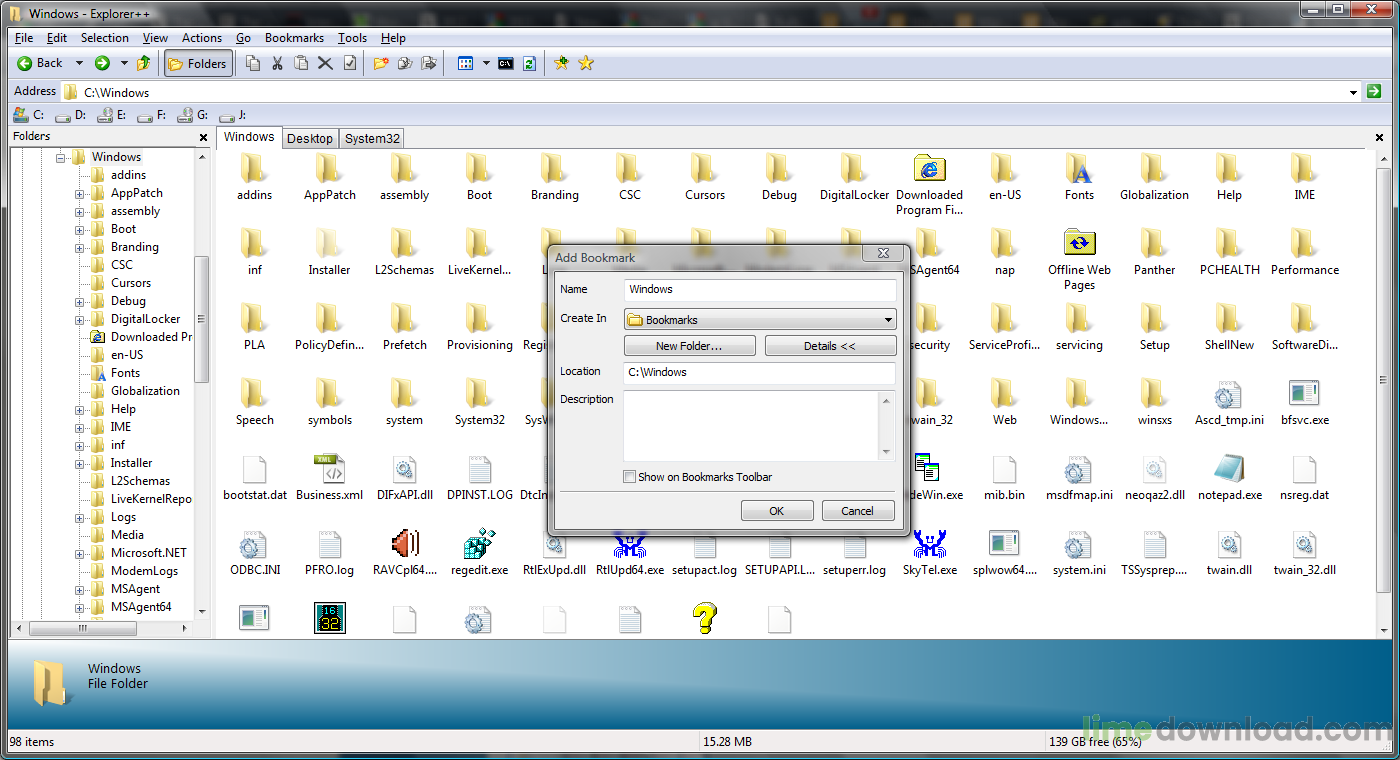This screenshot has width=1400, height=760.
Task: Click the New Folder... button
Action: coord(690,346)
